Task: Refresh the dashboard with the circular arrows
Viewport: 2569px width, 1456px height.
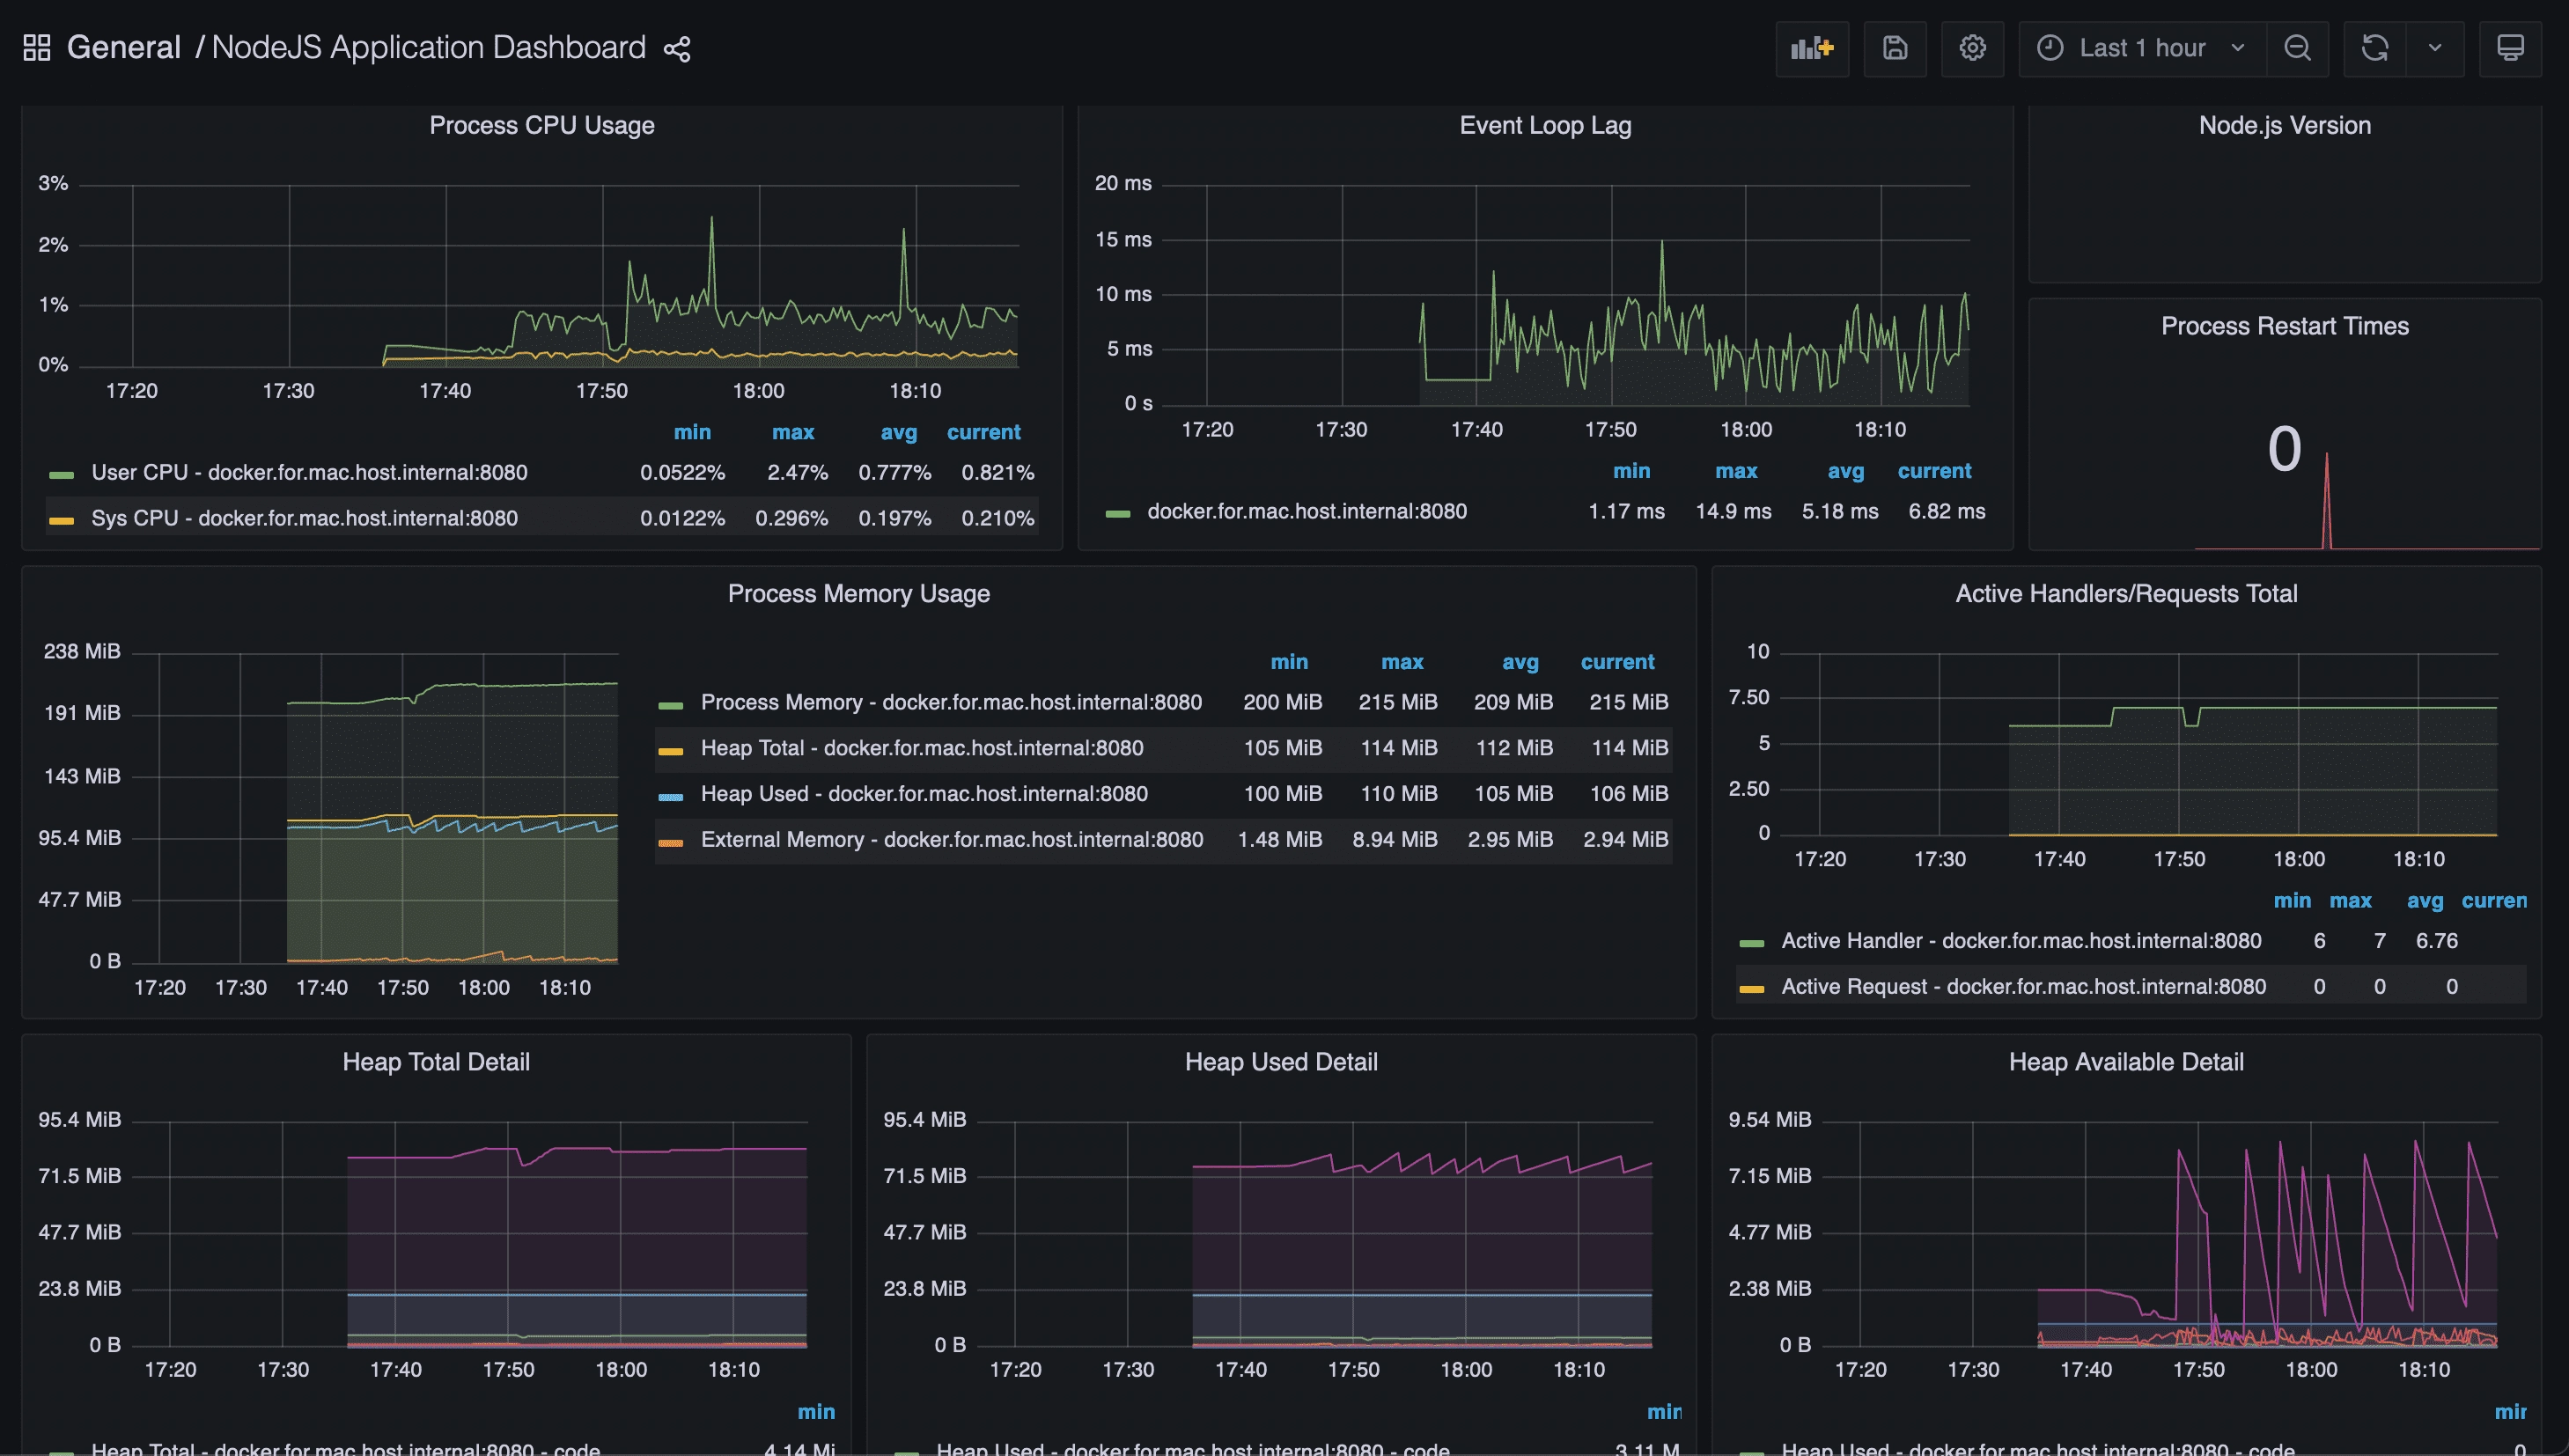Action: [x=2375, y=48]
